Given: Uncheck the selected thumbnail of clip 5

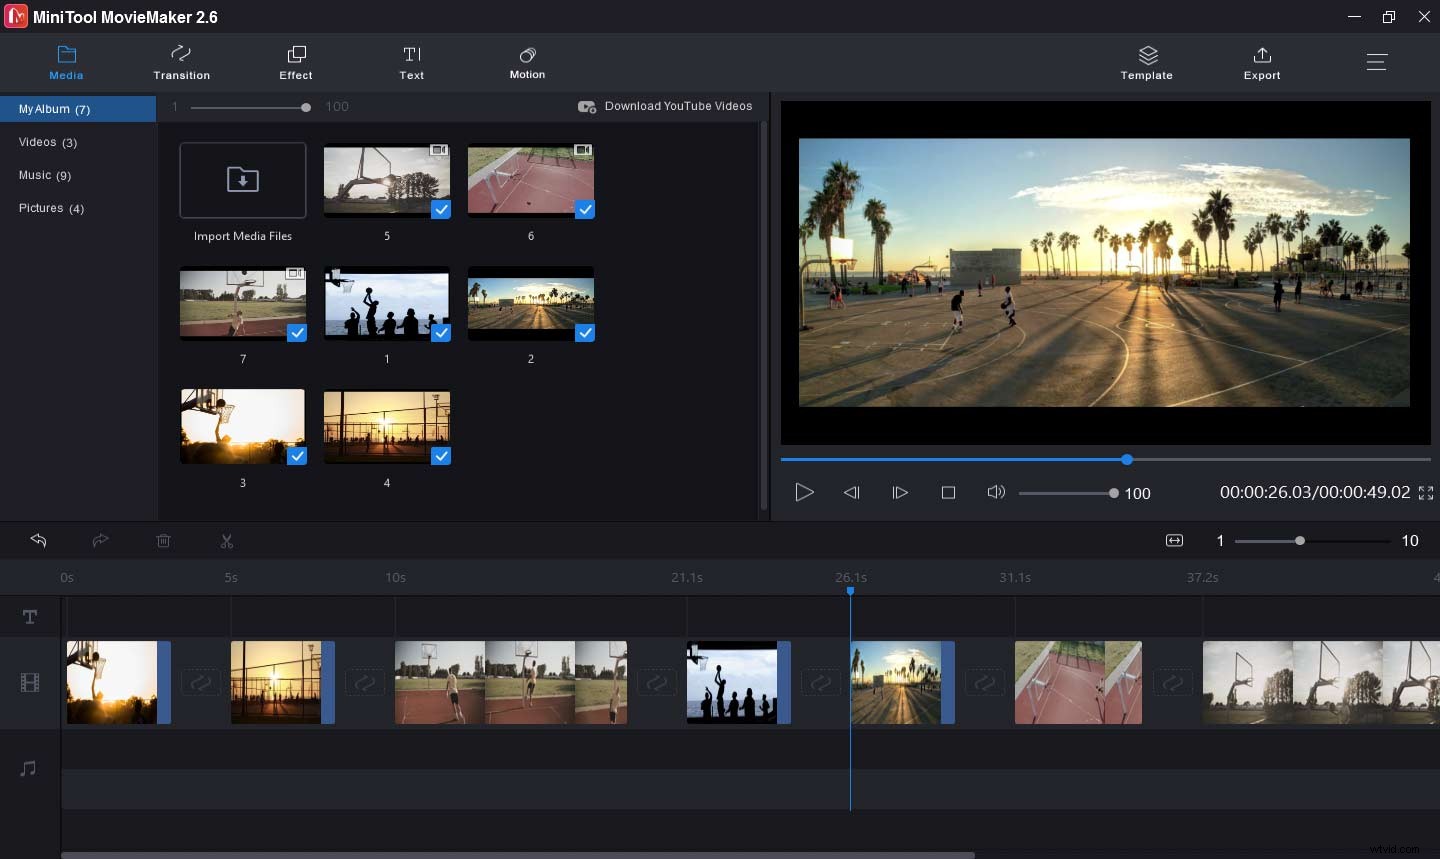Looking at the screenshot, I should (x=440, y=210).
